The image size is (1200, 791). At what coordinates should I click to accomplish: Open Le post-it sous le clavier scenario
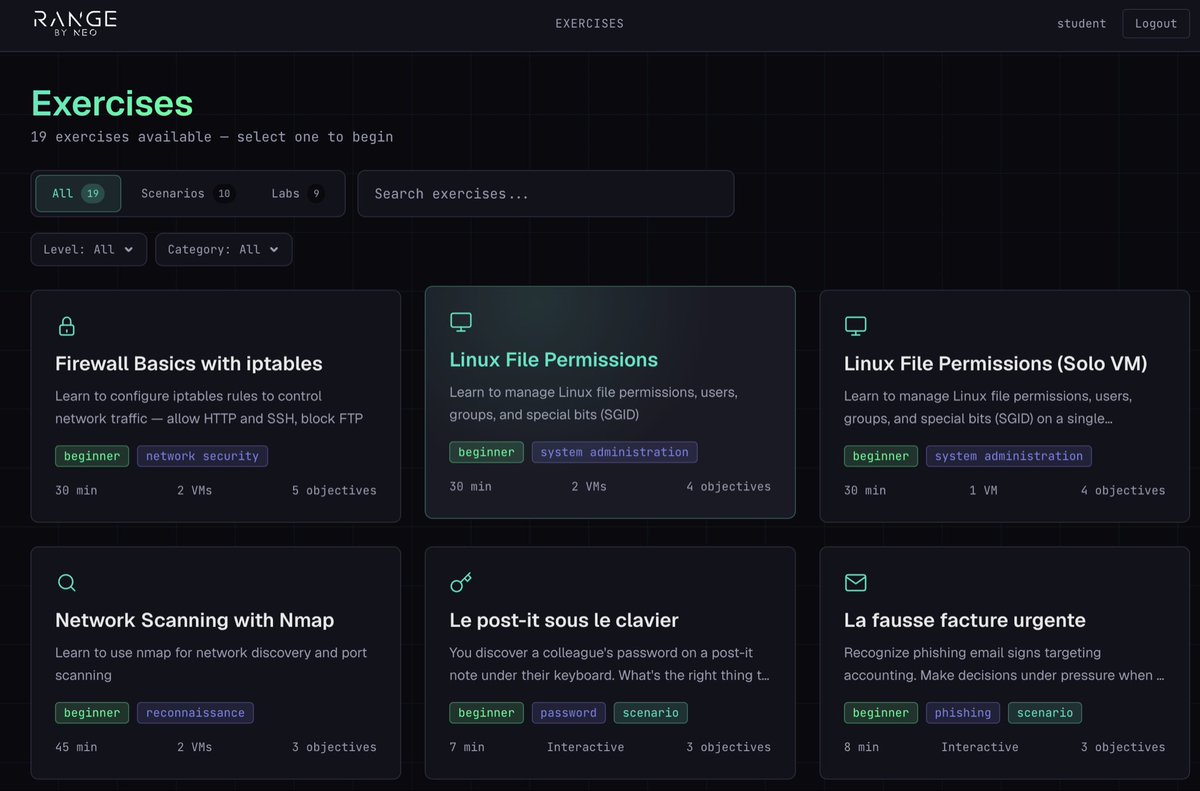click(564, 620)
